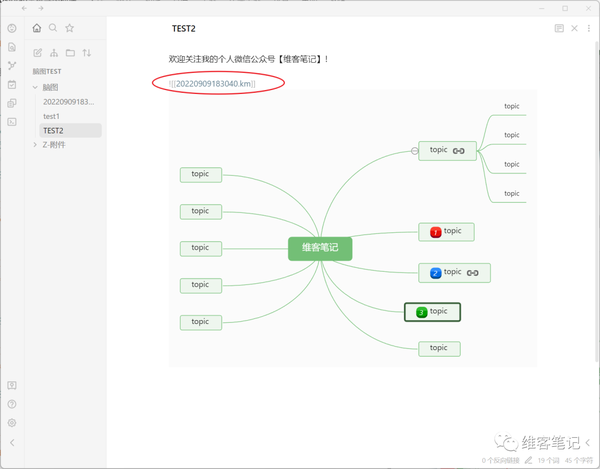Create a new note with the pencil icon
Screen dimensions: 600x469
click(x=38, y=52)
